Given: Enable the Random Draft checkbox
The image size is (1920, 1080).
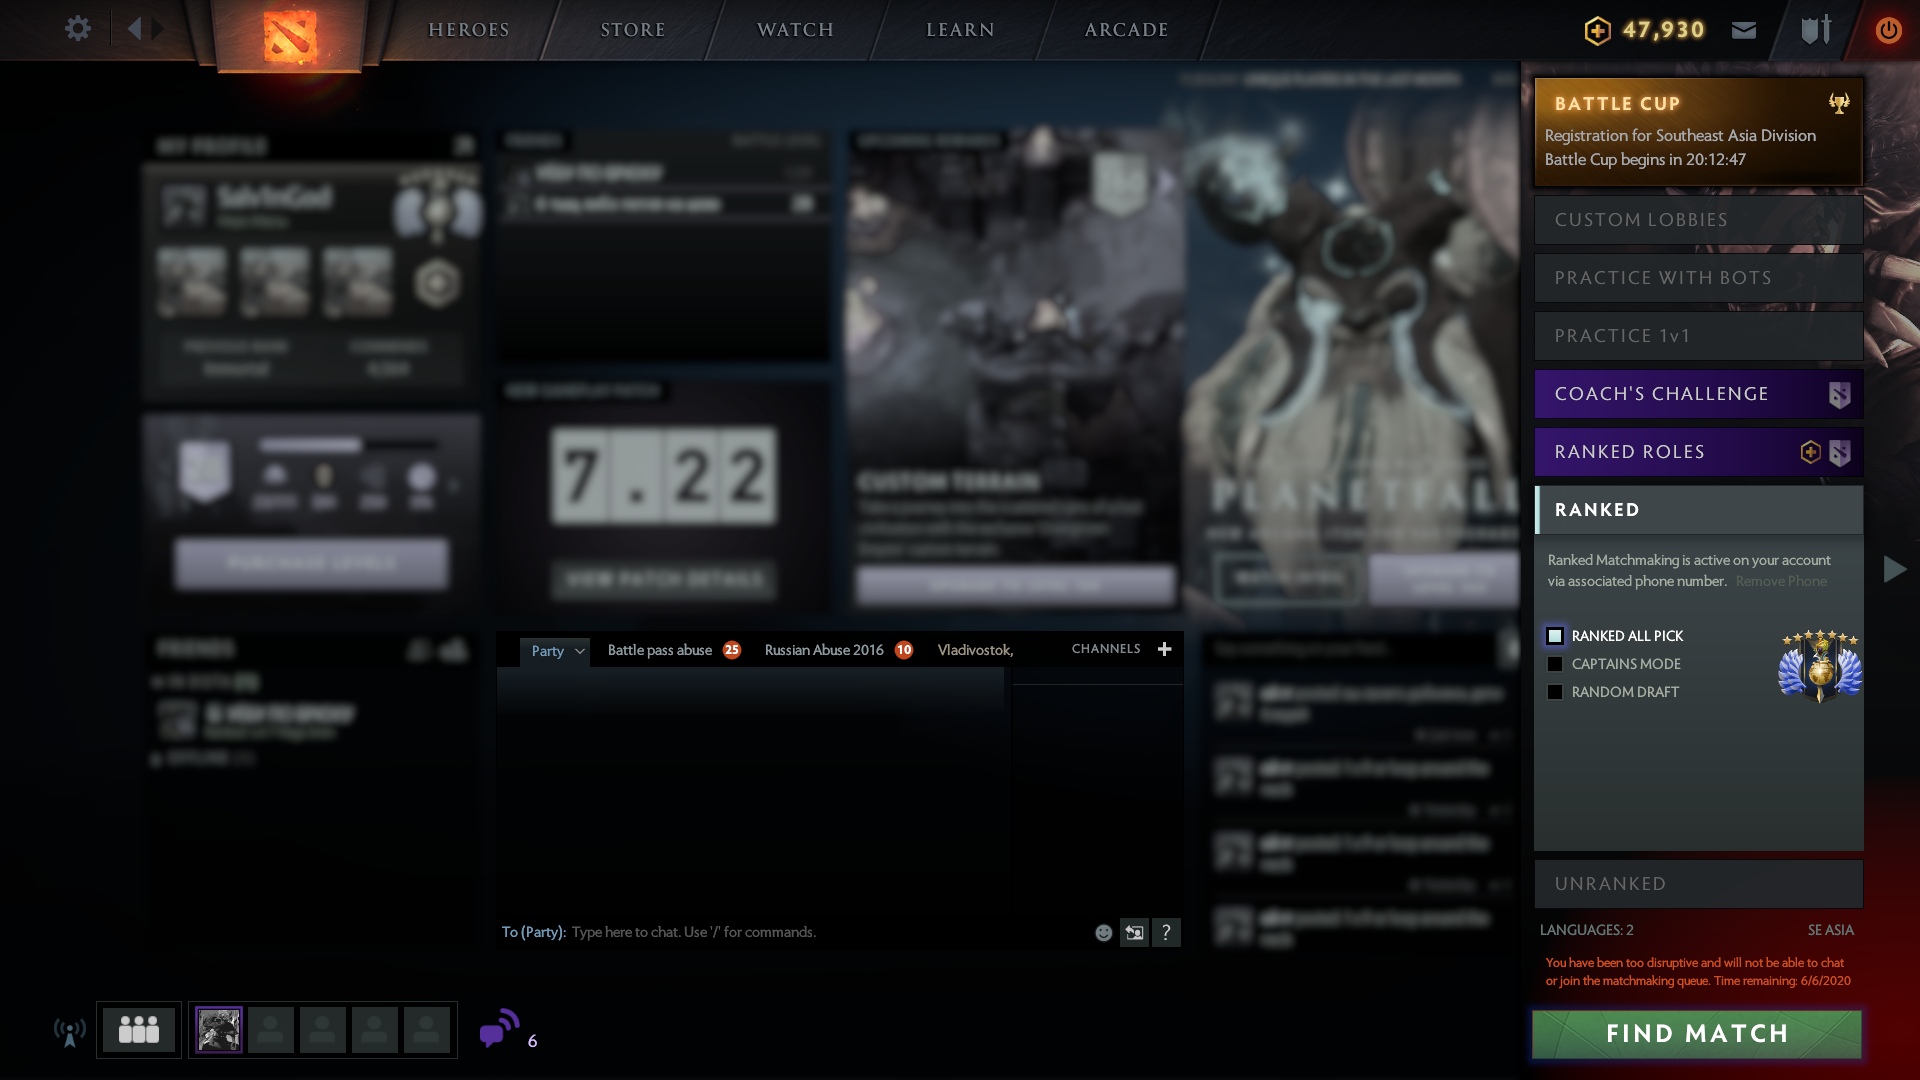Looking at the screenshot, I should point(1555,692).
